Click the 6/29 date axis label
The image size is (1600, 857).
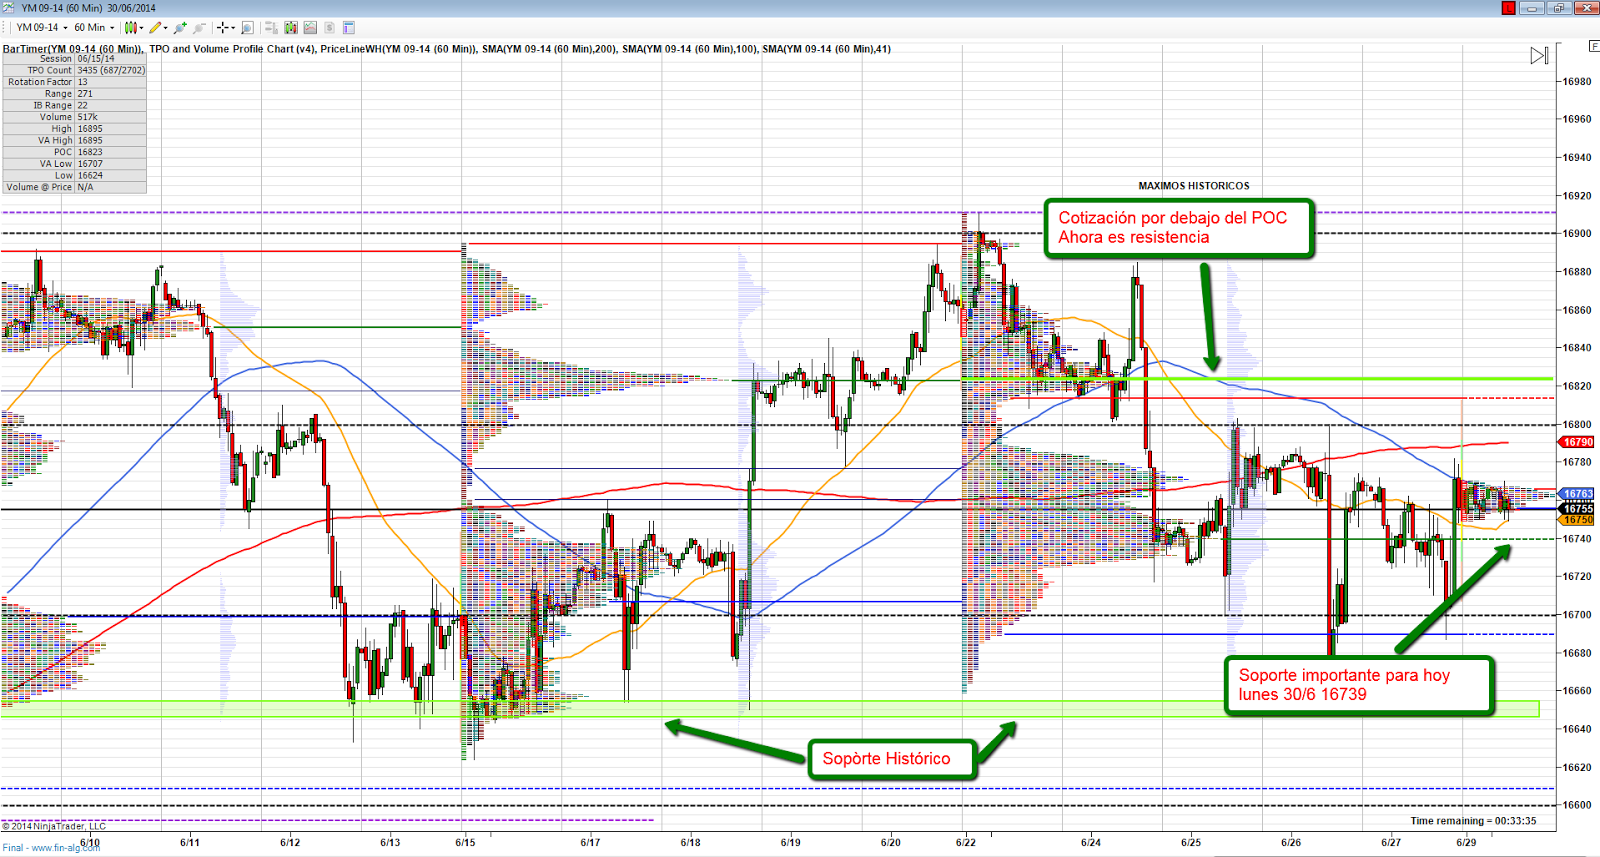(1466, 842)
